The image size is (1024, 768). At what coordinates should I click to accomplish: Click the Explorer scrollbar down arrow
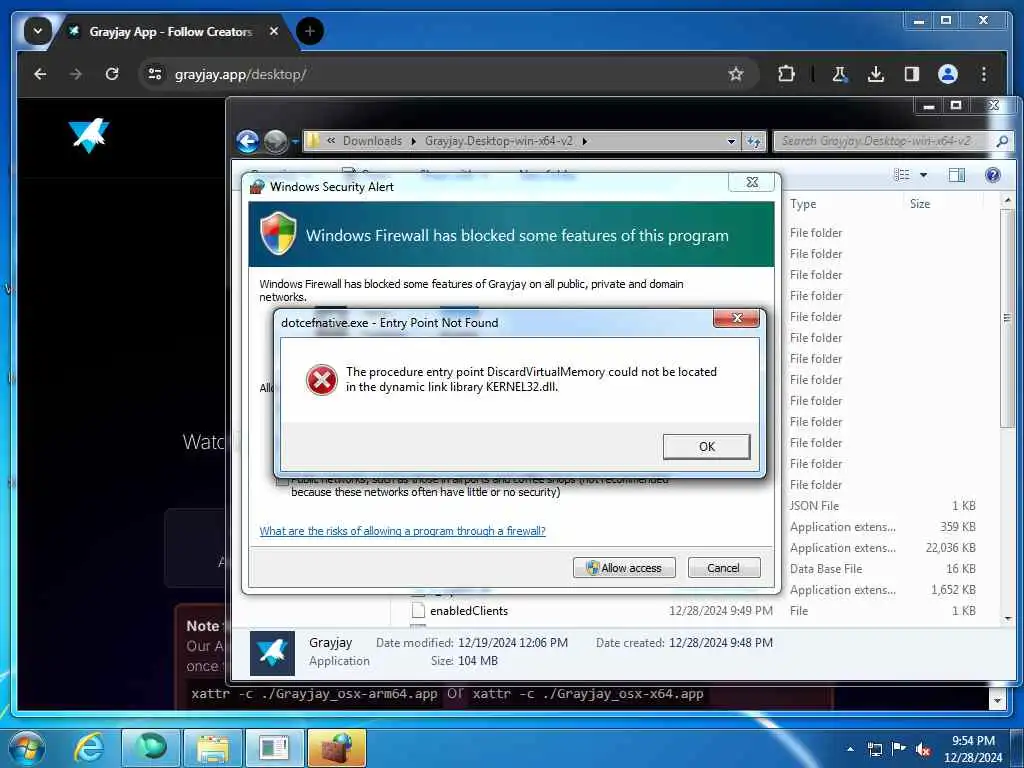pos(1007,617)
